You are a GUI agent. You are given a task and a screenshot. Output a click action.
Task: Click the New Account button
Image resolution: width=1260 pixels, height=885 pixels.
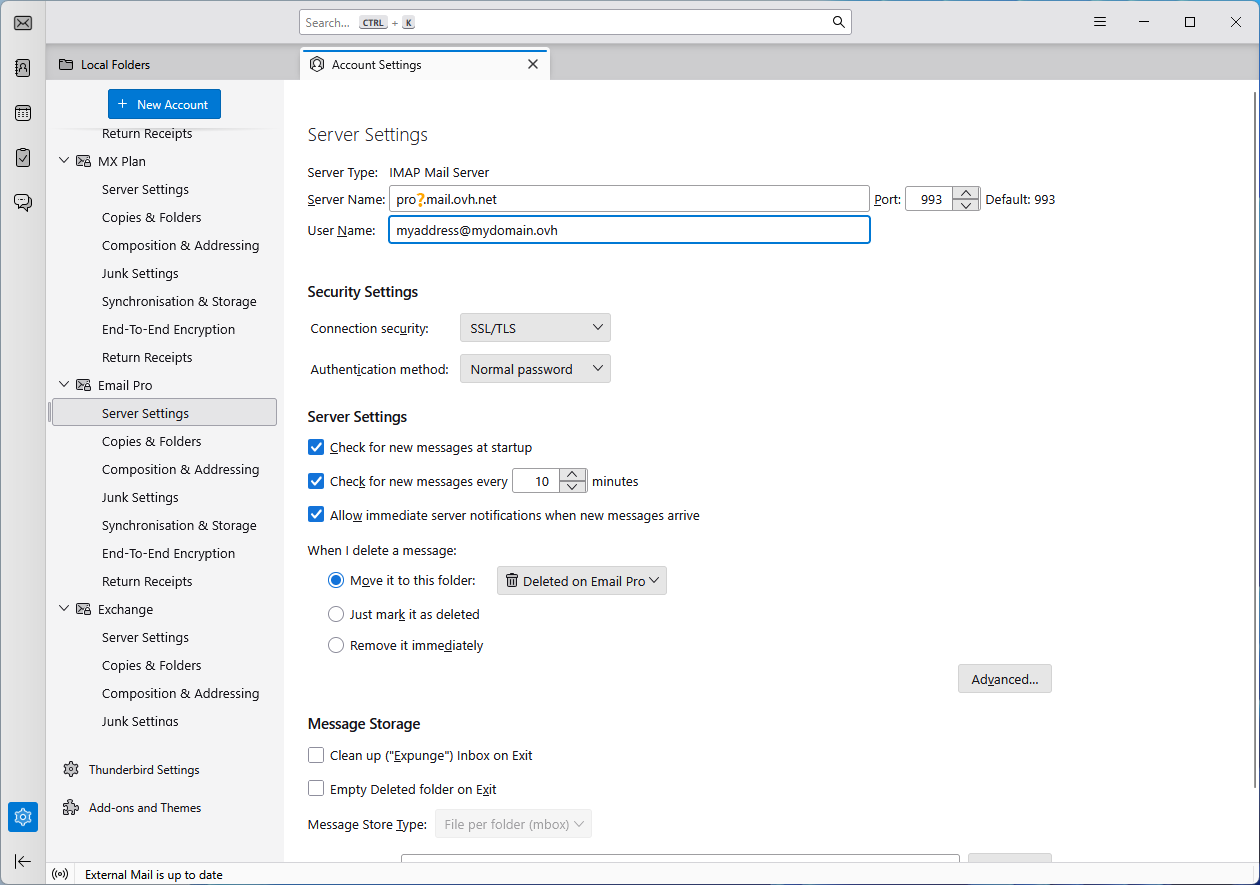pyautogui.click(x=164, y=104)
